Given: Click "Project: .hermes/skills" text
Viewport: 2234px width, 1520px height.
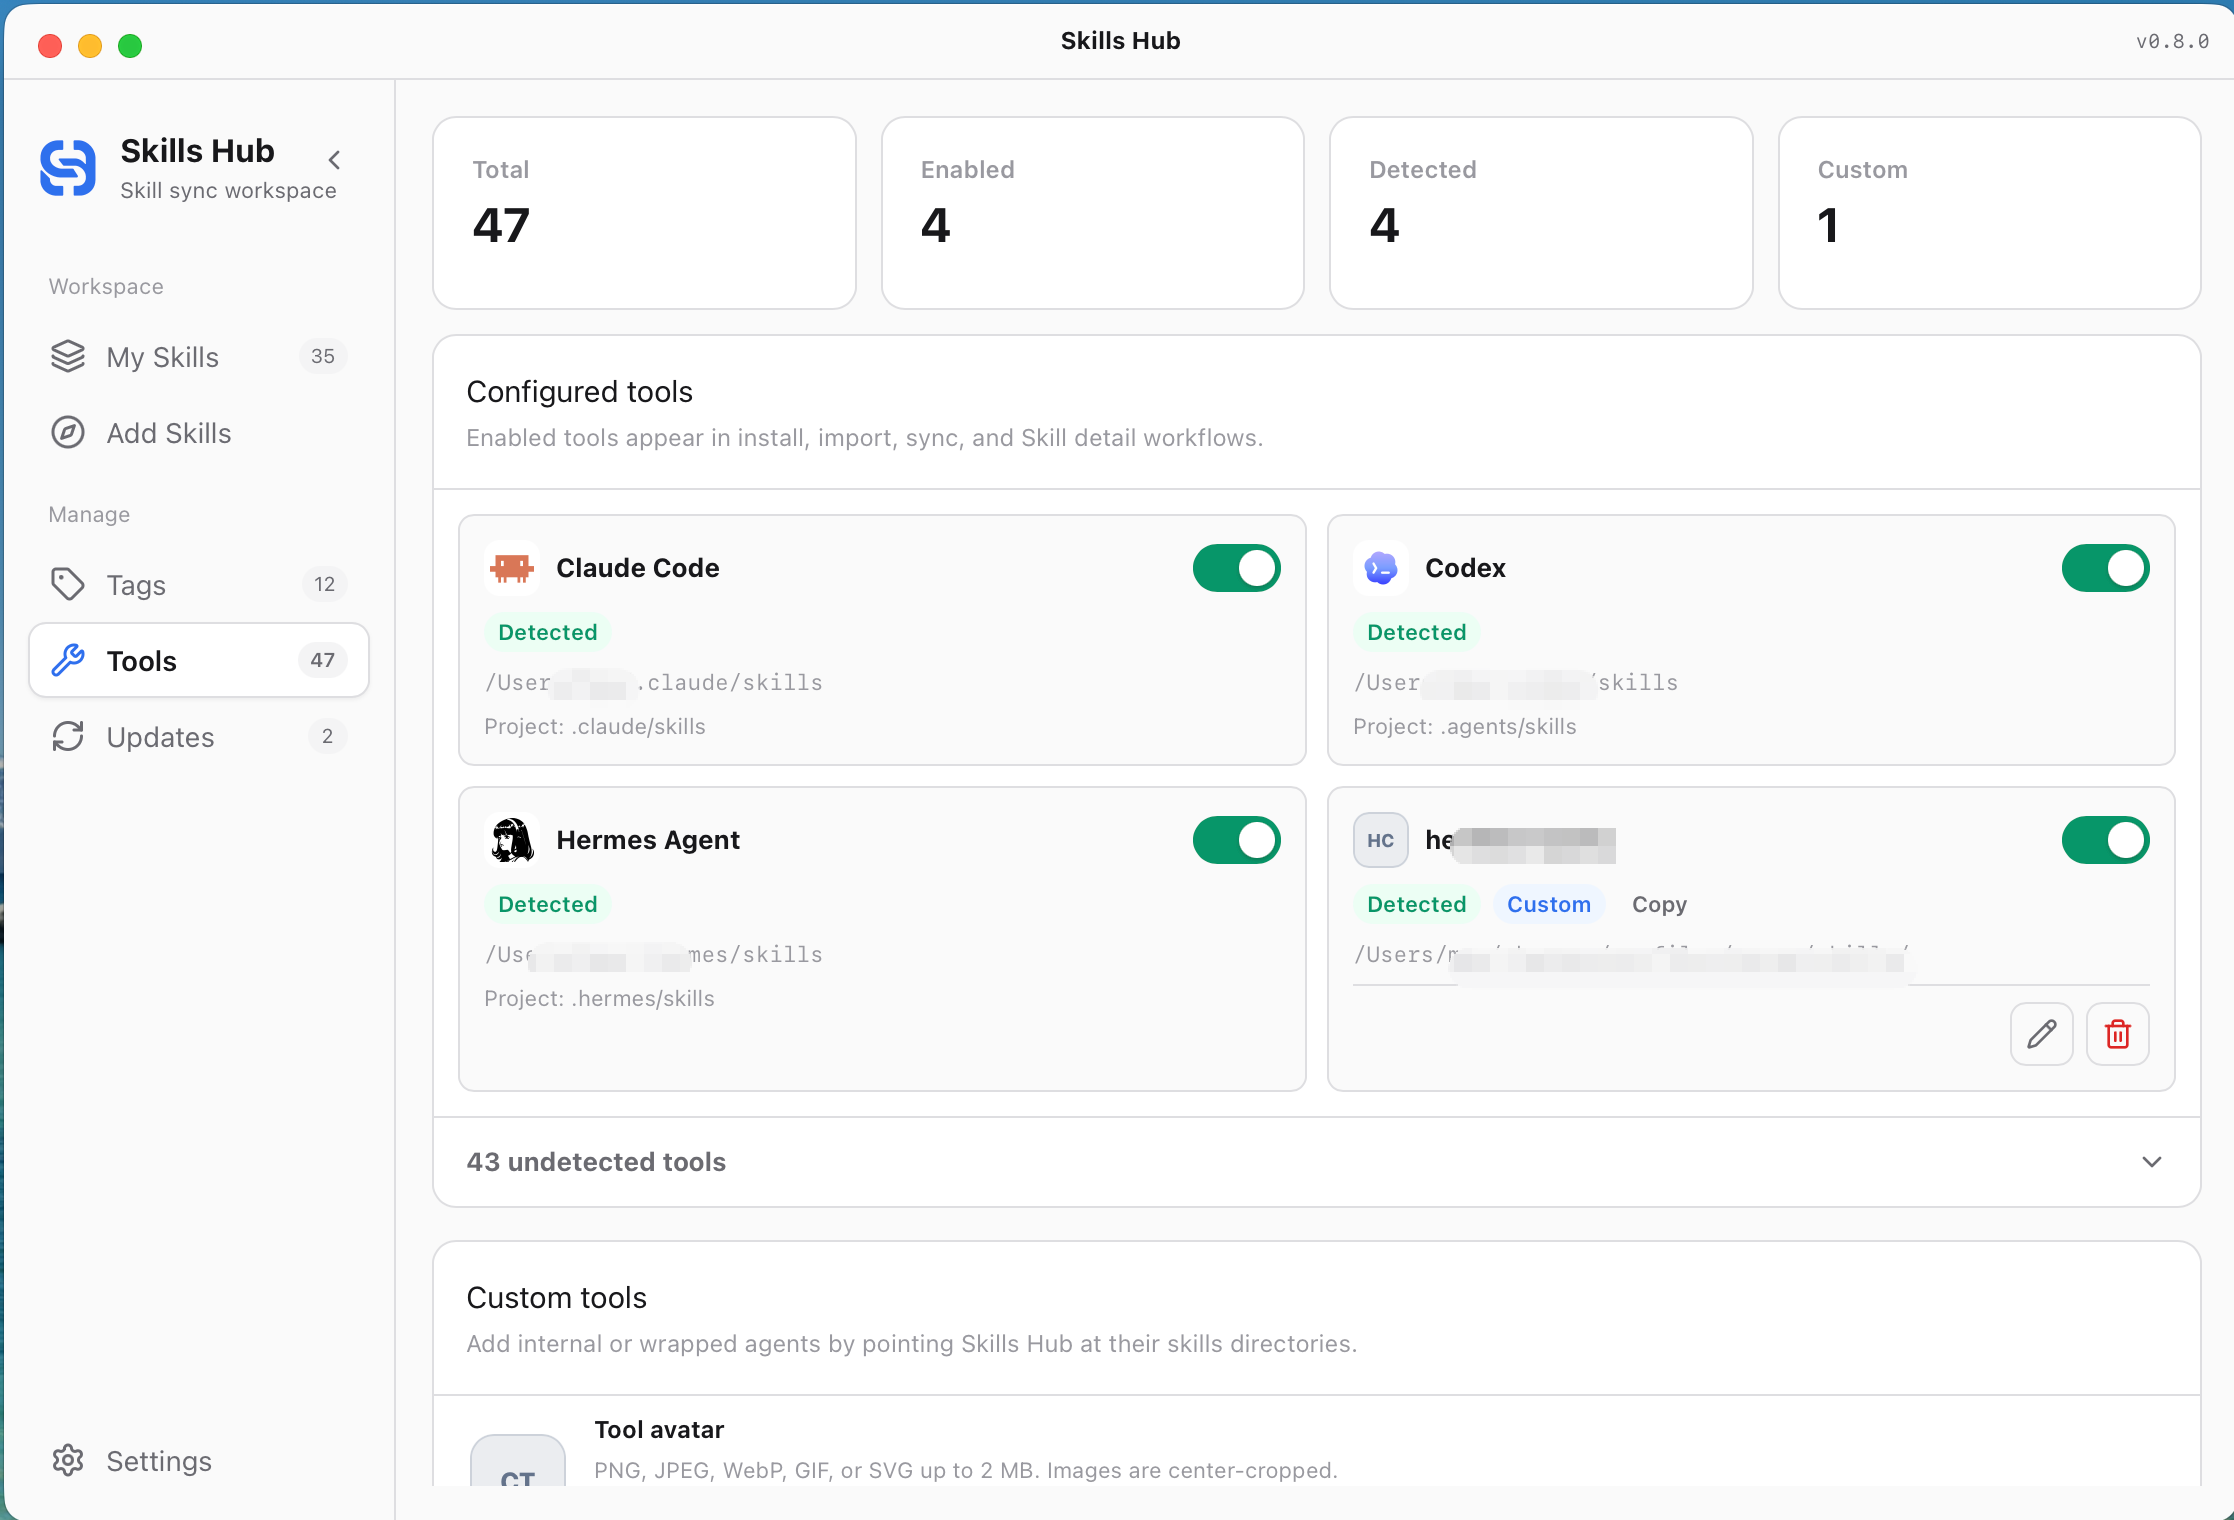Looking at the screenshot, I should coord(600,999).
